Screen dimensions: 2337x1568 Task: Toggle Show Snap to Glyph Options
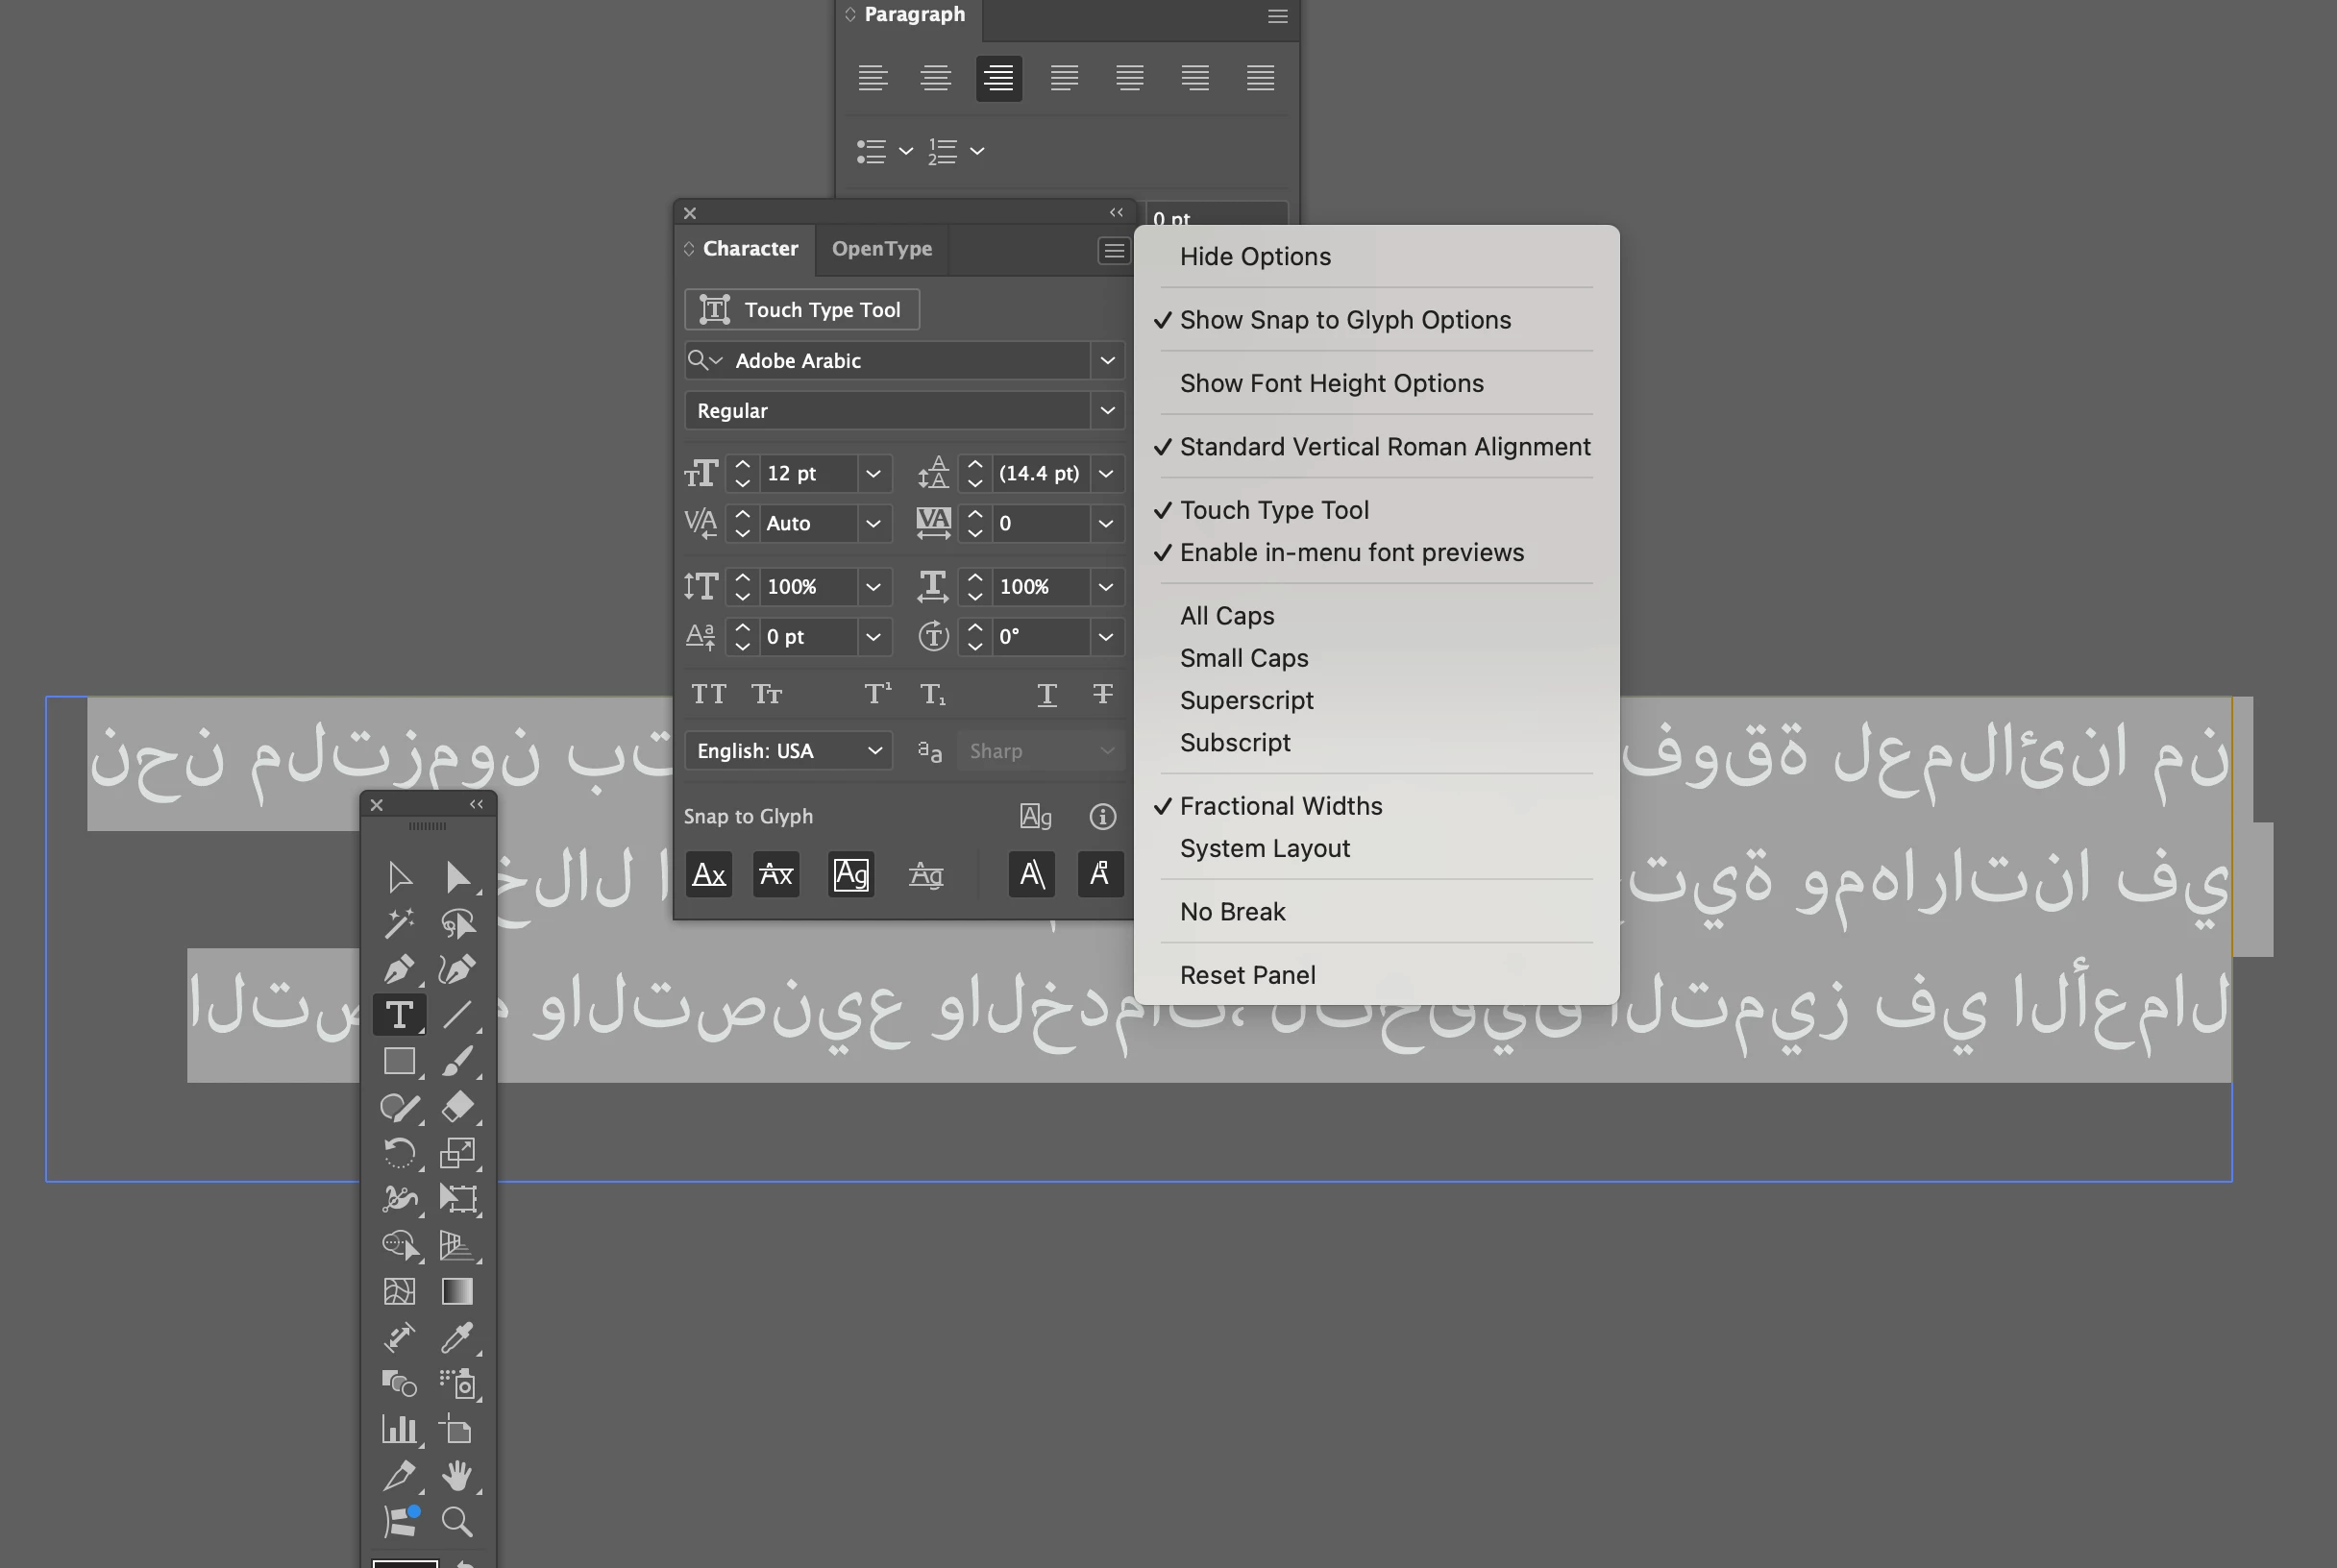coord(1344,320)
